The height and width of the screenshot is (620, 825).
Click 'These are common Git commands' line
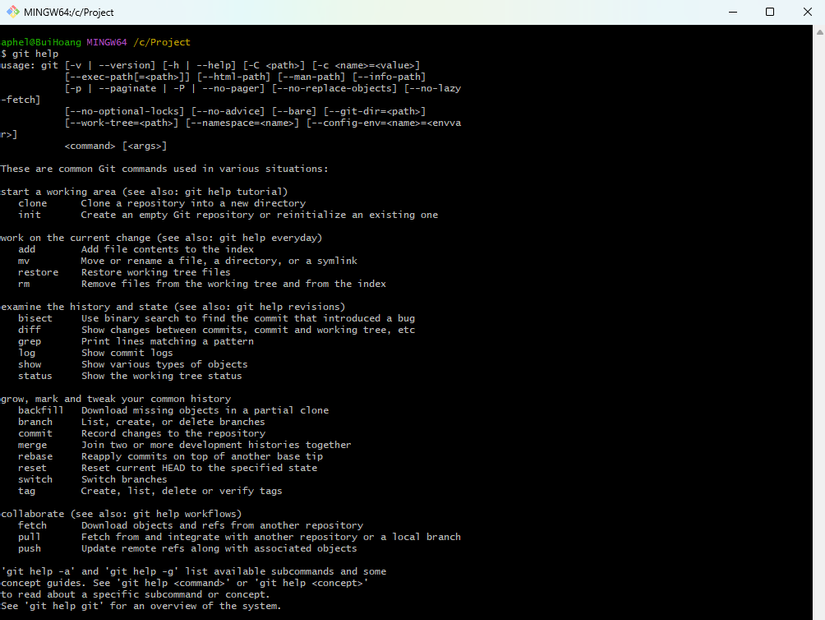[164, 169]
